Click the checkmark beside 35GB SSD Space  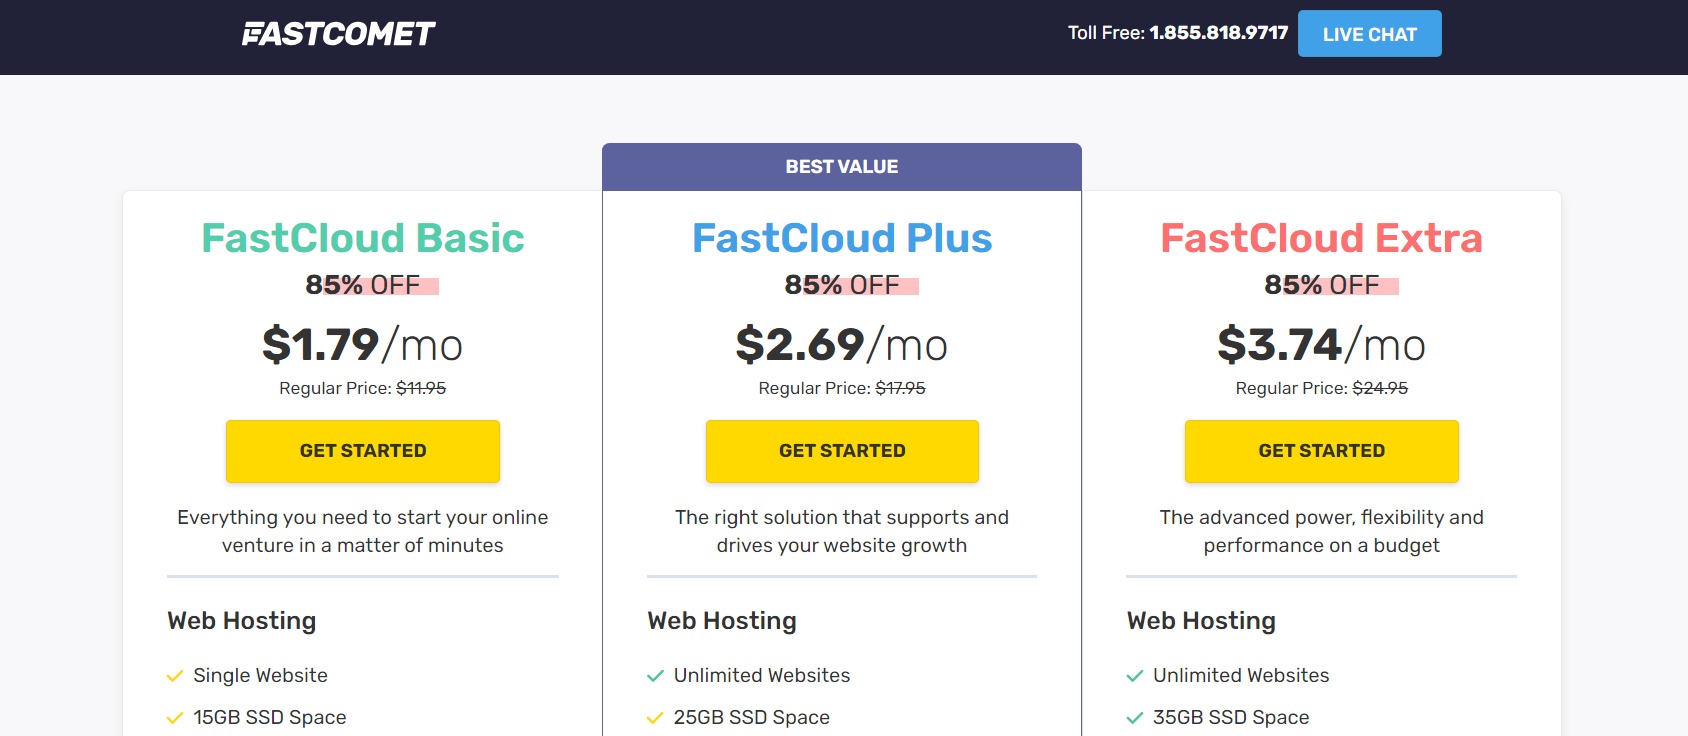[x=1132, y=717]
